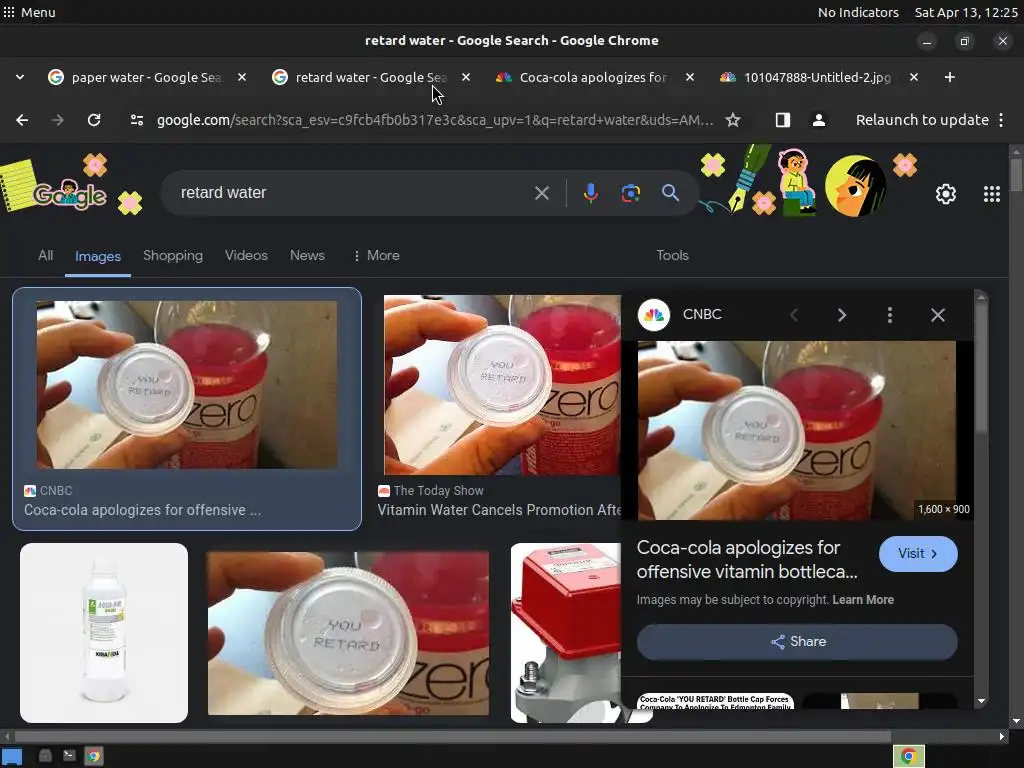Open the CNBC image result thumbnail
This screenshot has height=768, width=1024.
point(187,385)
